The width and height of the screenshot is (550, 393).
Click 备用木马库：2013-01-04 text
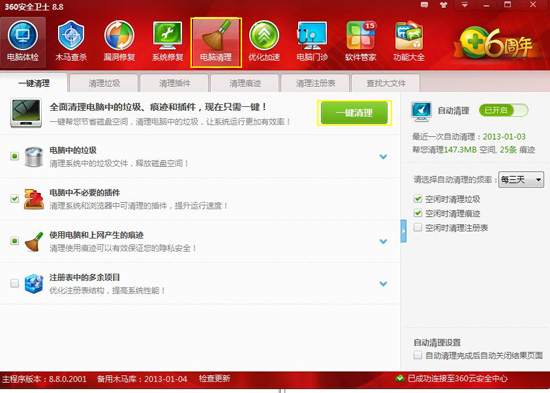(x=142, y=379)
